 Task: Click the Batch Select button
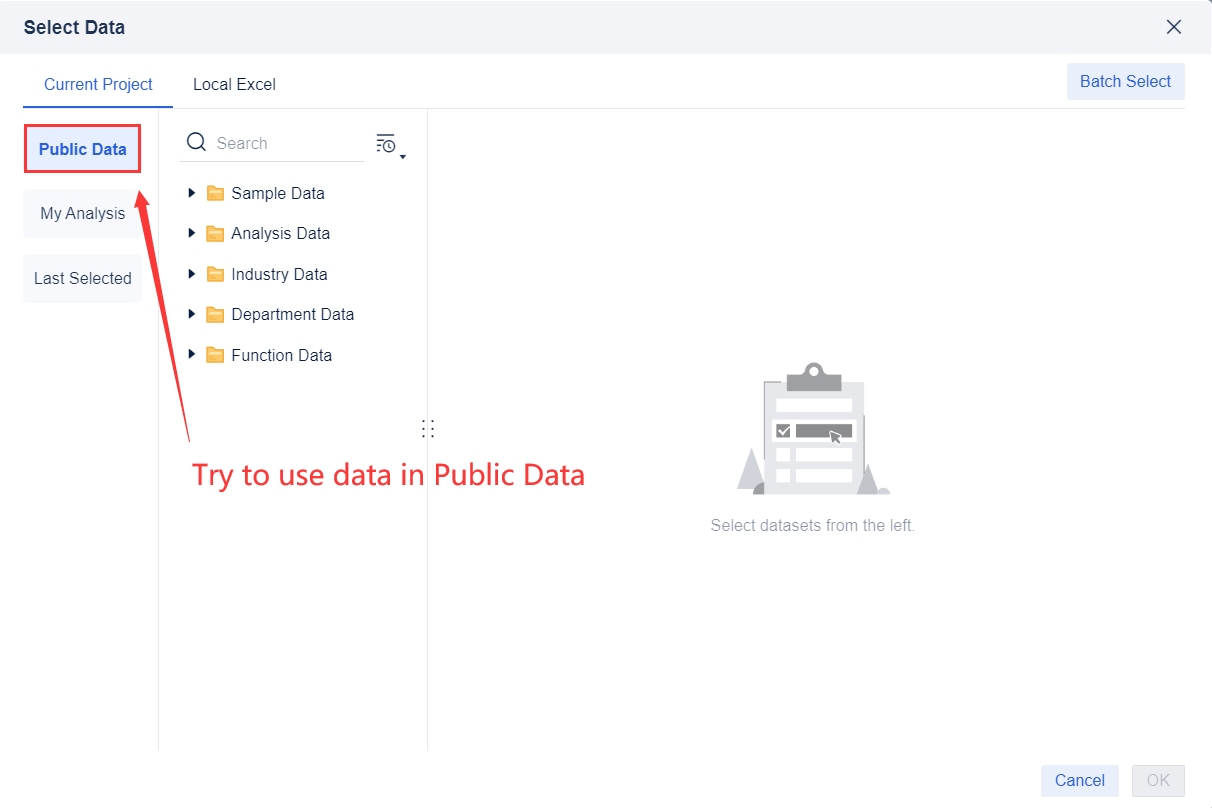1125,81
